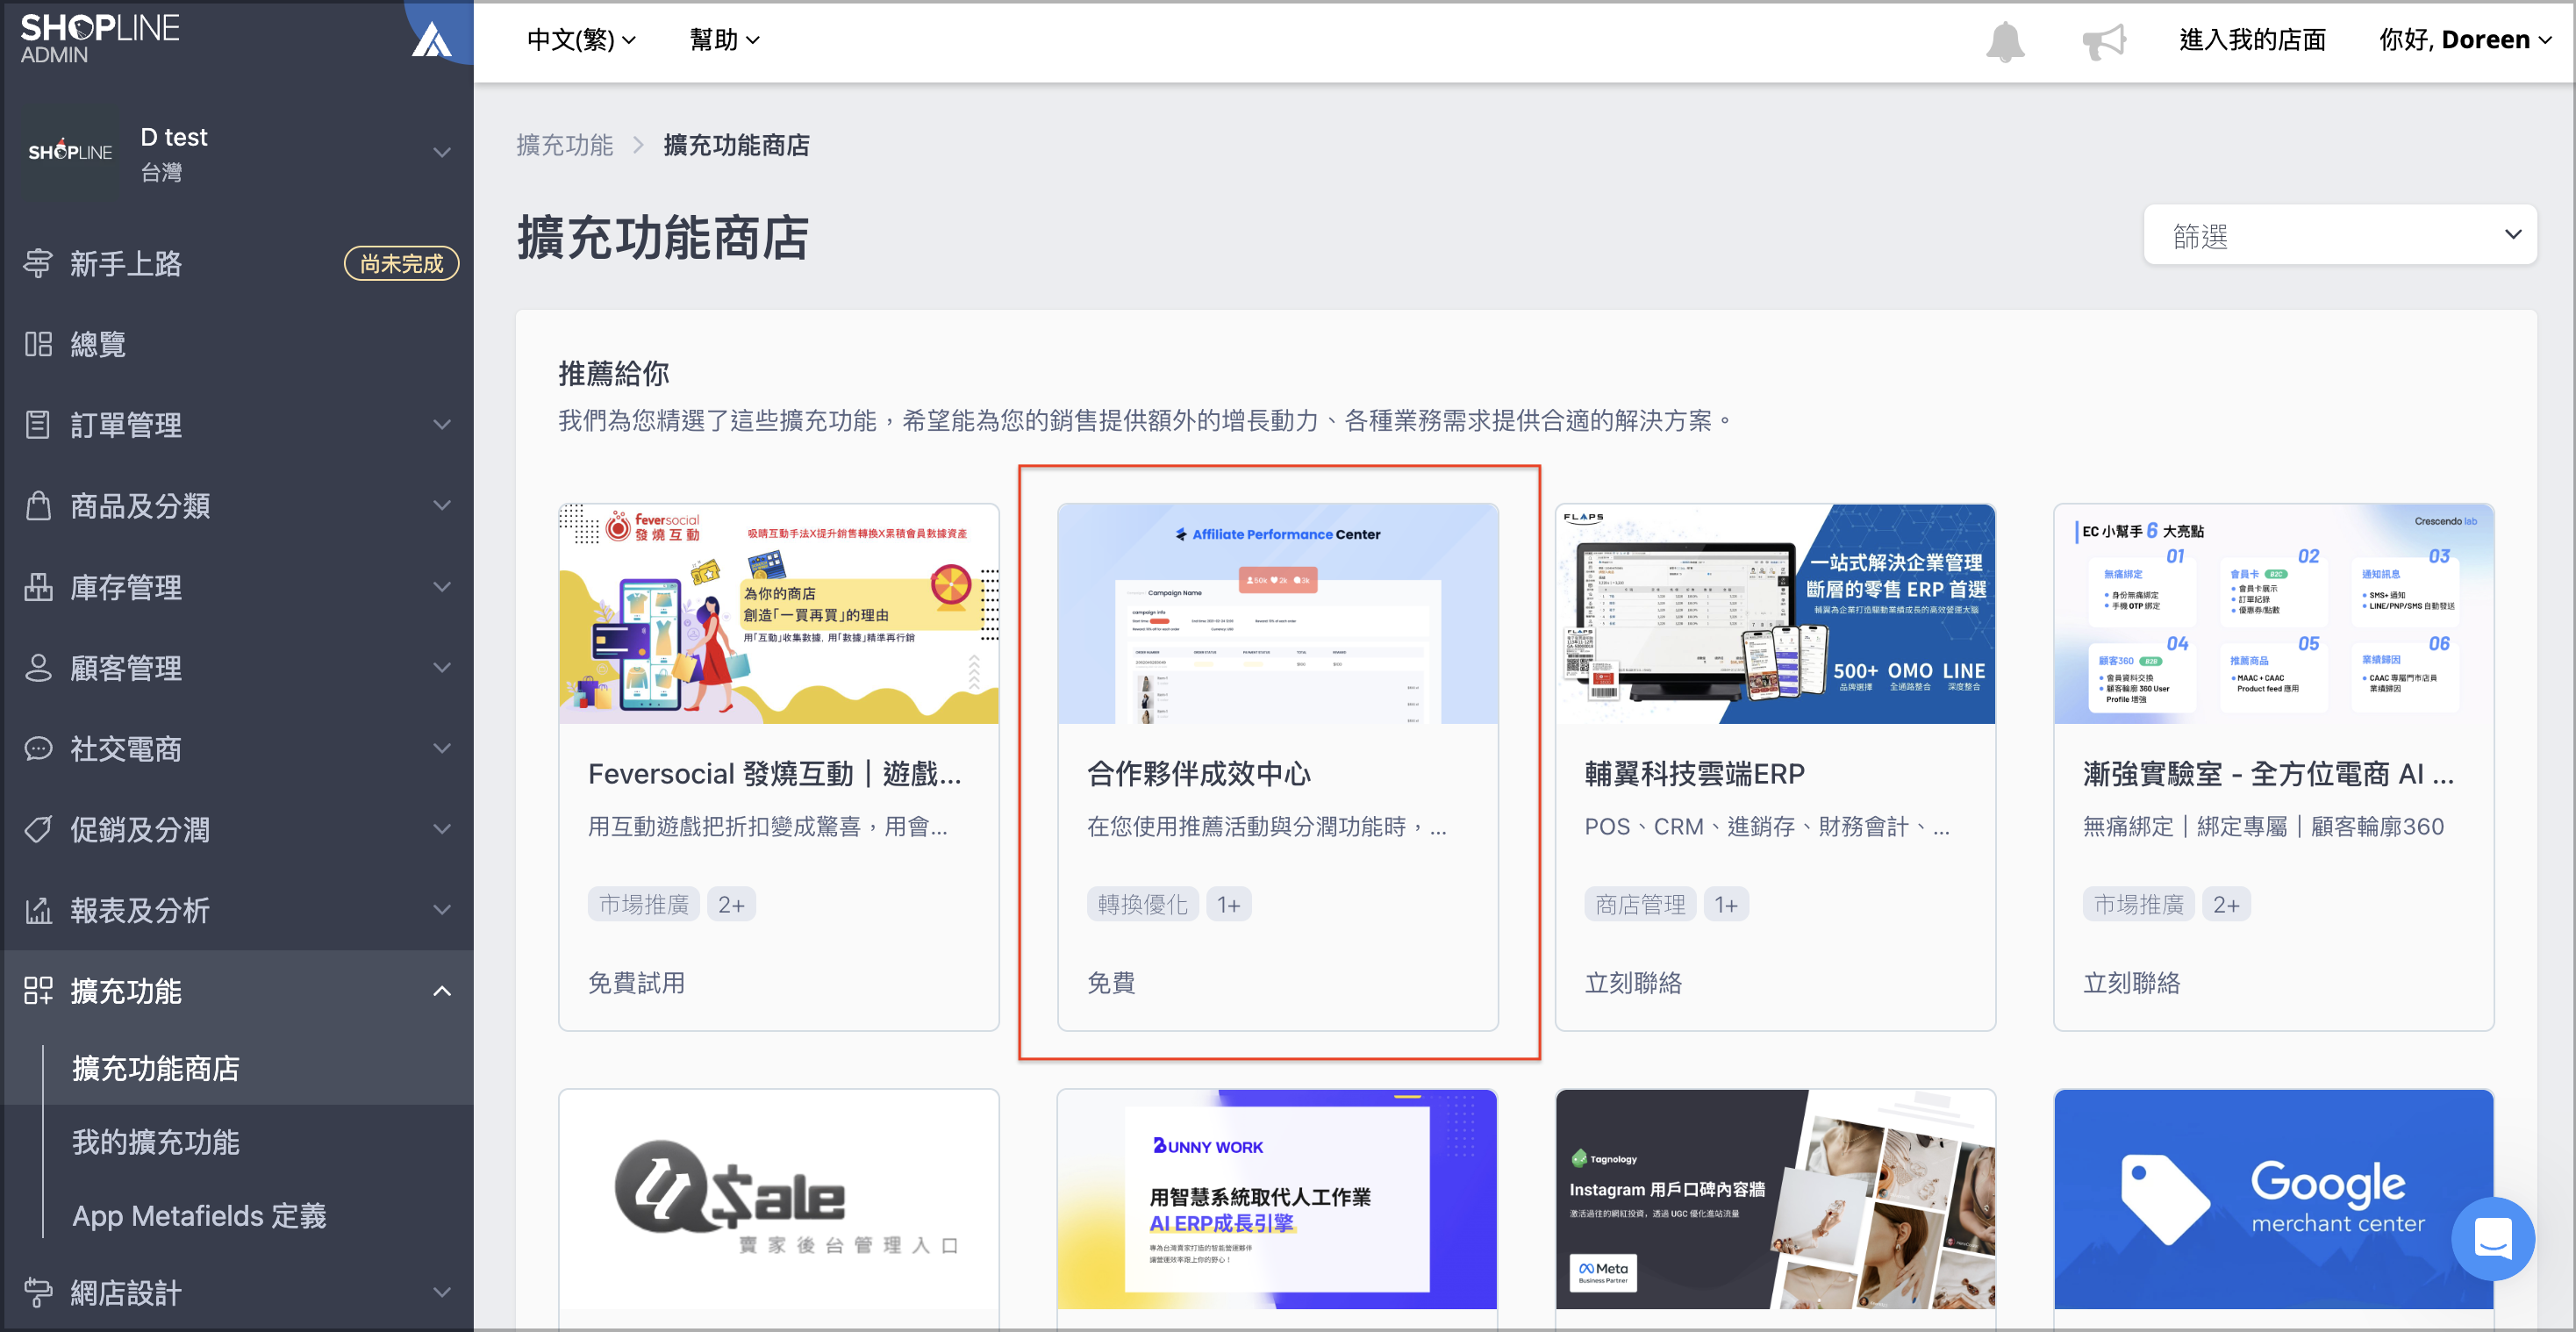The image size is (2576, 1332).
Task: Click the 社交電商 chat icon
Action: tap(38, 748)
